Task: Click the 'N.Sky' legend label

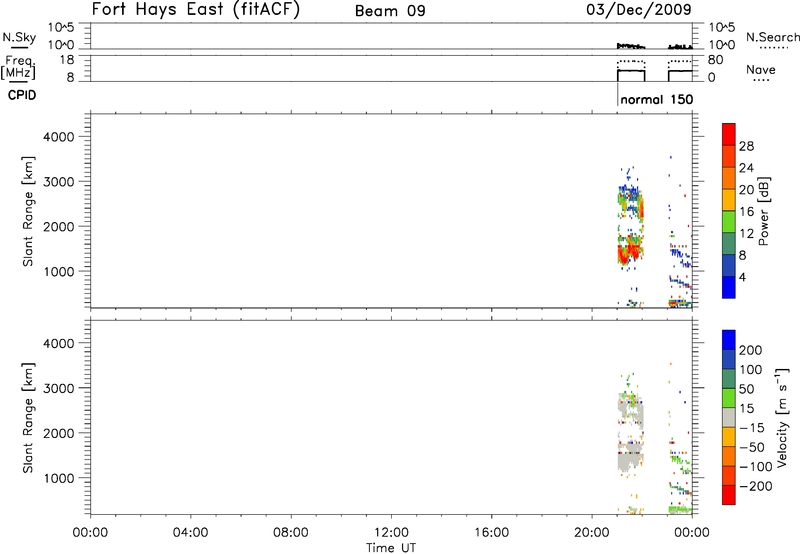Action: 19,37
